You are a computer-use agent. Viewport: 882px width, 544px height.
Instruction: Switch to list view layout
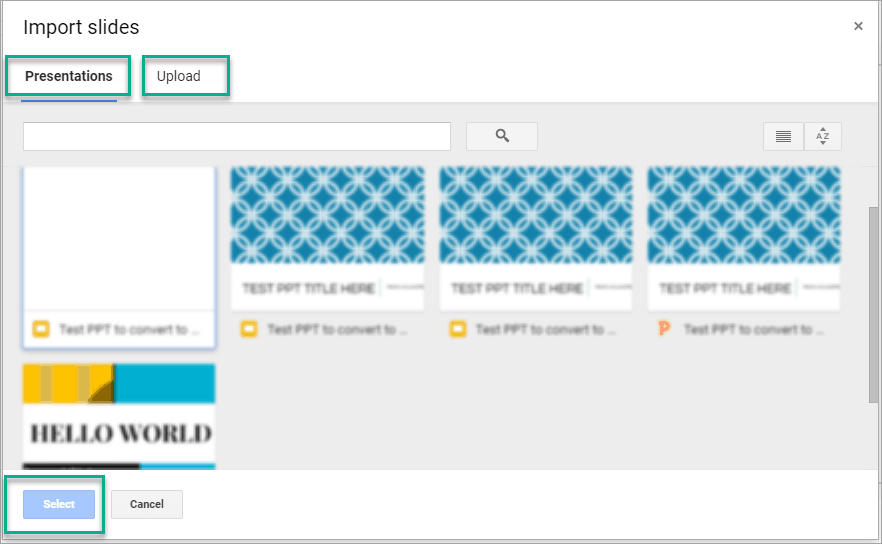[x=783, y=136]
